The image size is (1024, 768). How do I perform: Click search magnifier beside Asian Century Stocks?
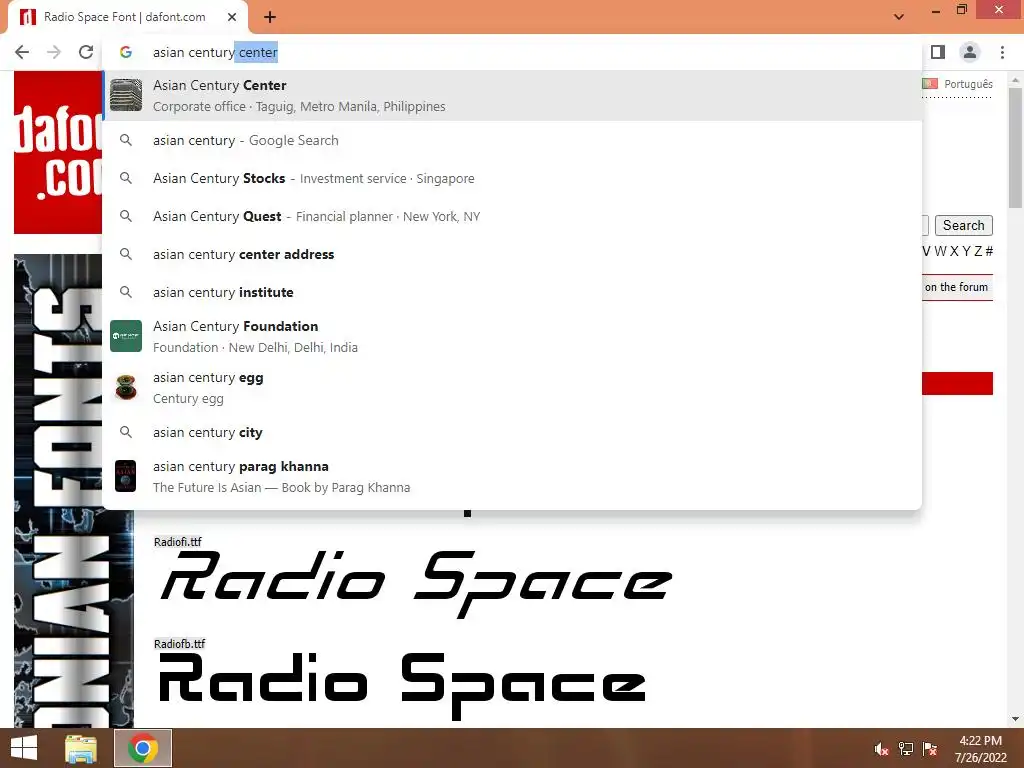[126, 178]
